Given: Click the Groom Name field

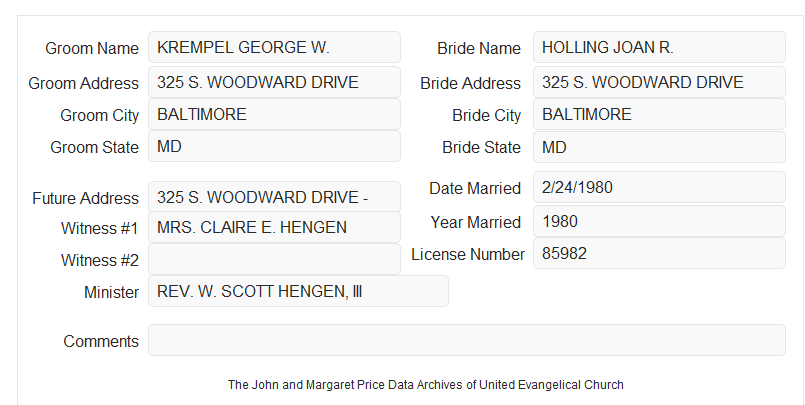Looking at the screenshot, I should pos(274,47).
